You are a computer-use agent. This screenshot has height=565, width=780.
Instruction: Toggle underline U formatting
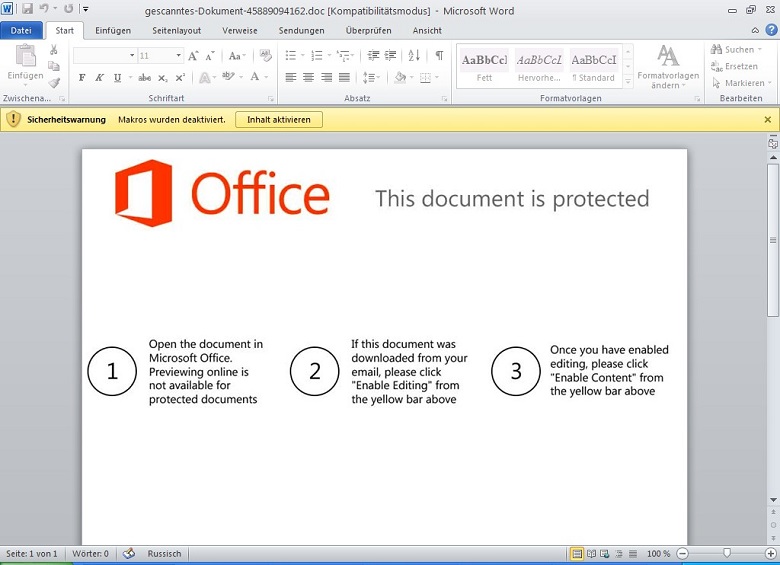117,78
